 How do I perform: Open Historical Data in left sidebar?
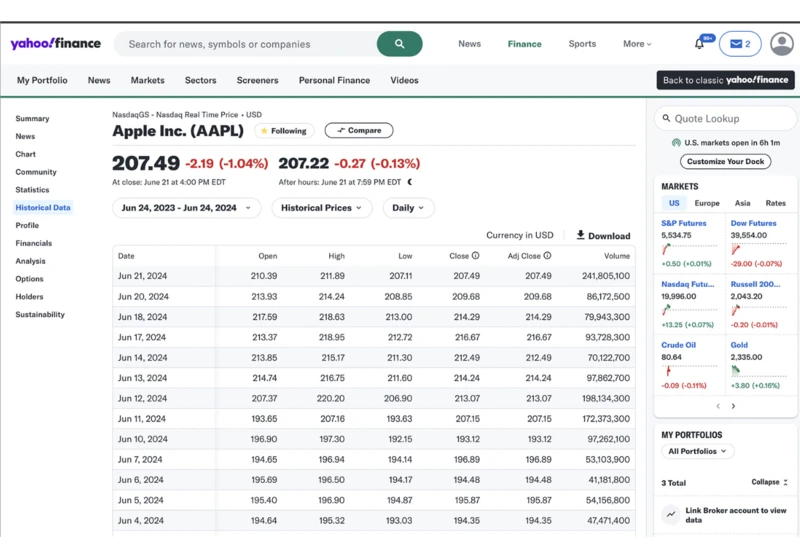pos(43,208)
